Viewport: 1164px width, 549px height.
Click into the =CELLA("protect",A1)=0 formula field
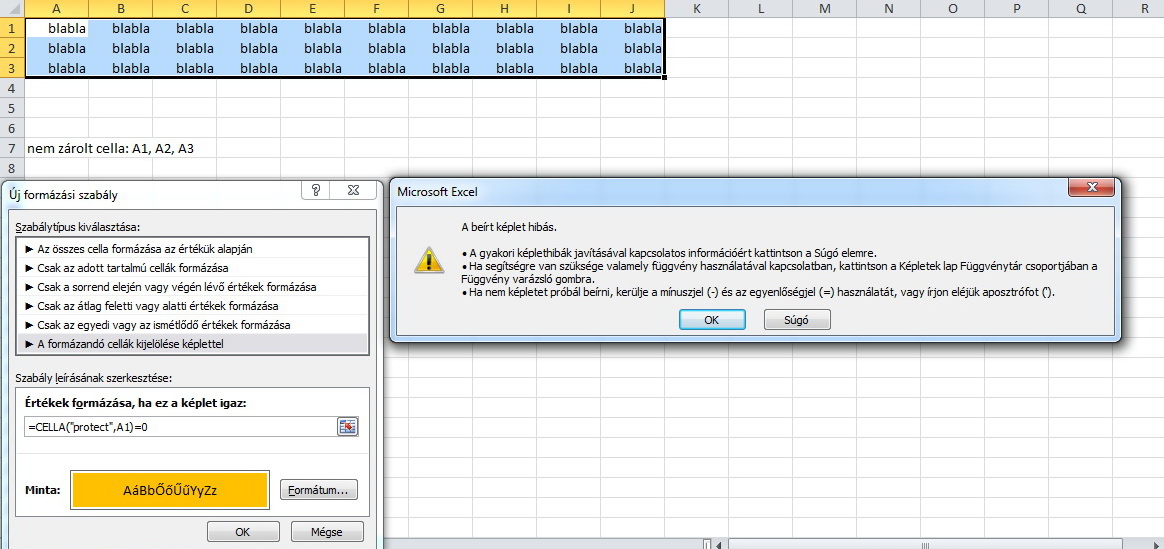tap(180, 427)
